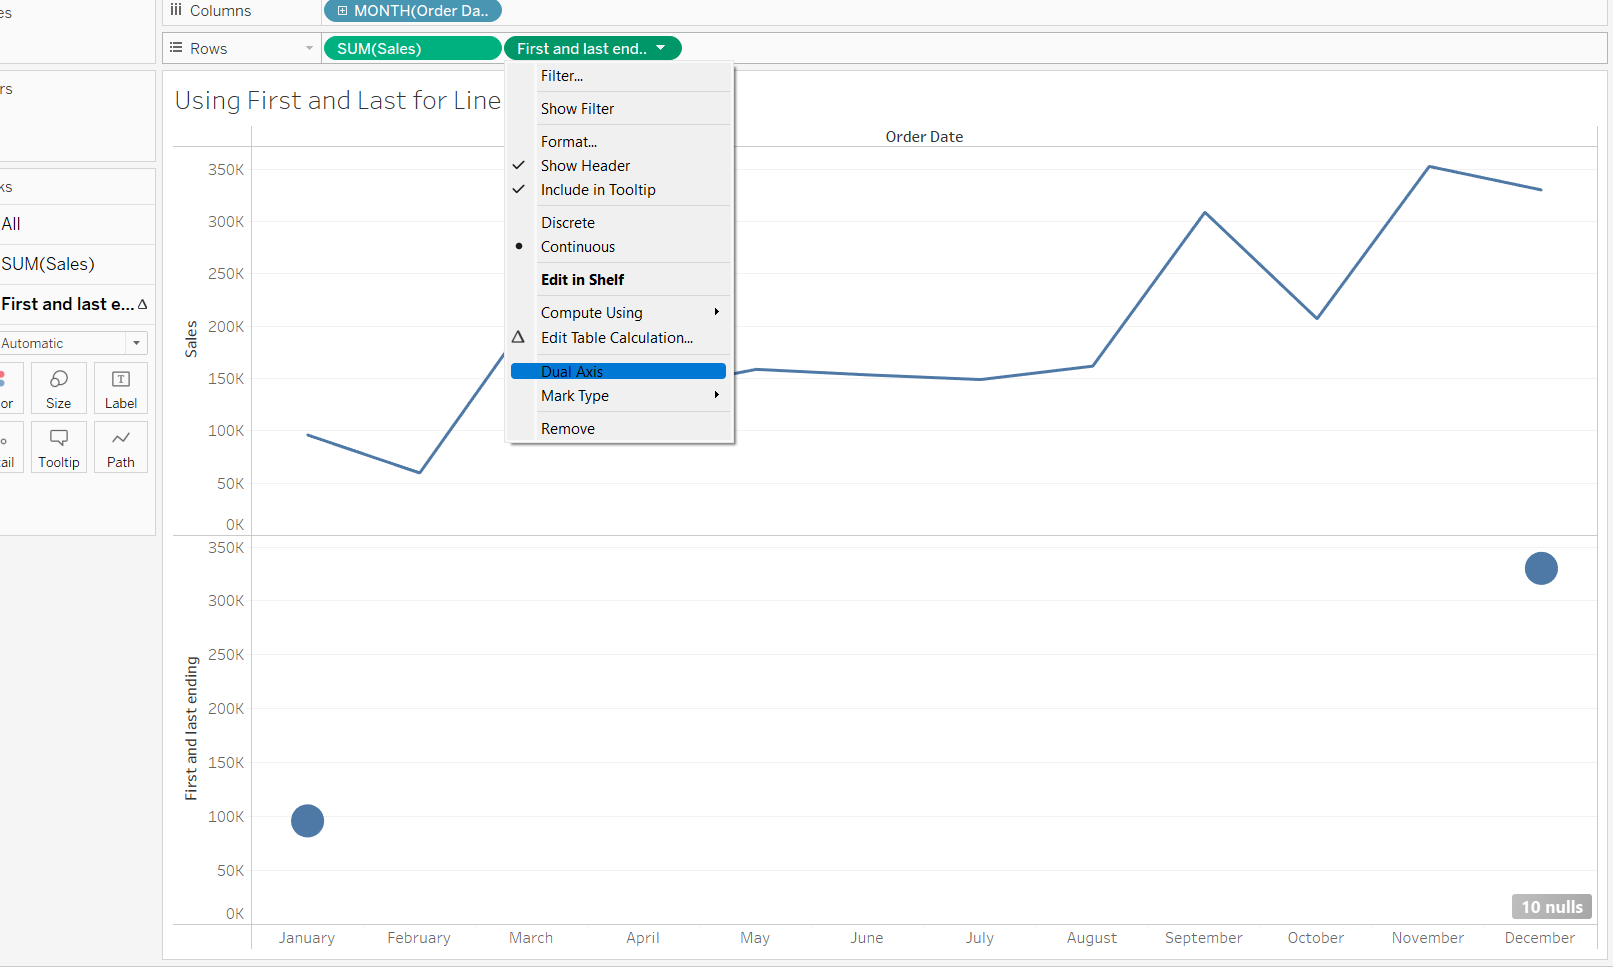Click the 10 nulls indicator
This screenshot has width=1613, height=967.
(1551, 907)
